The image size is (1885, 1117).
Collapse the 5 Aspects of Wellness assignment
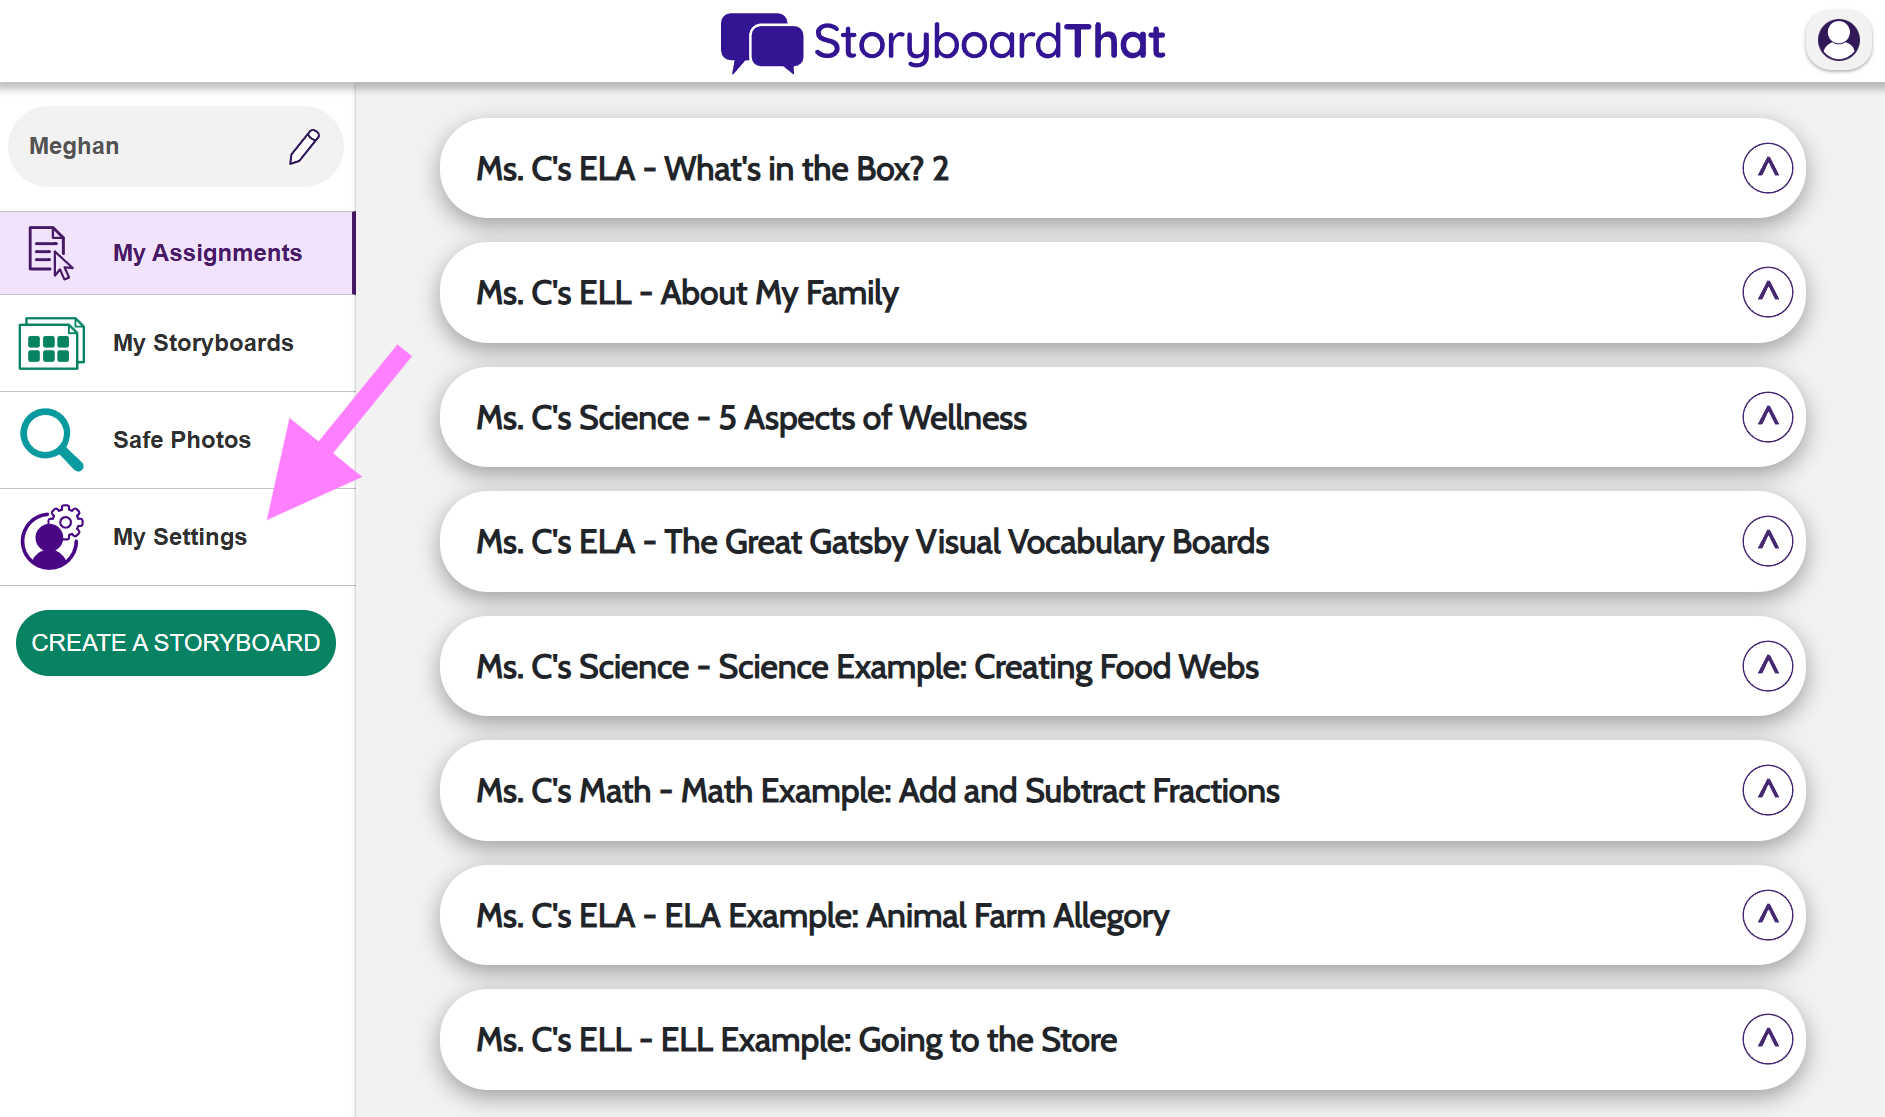coord(1767,417)
